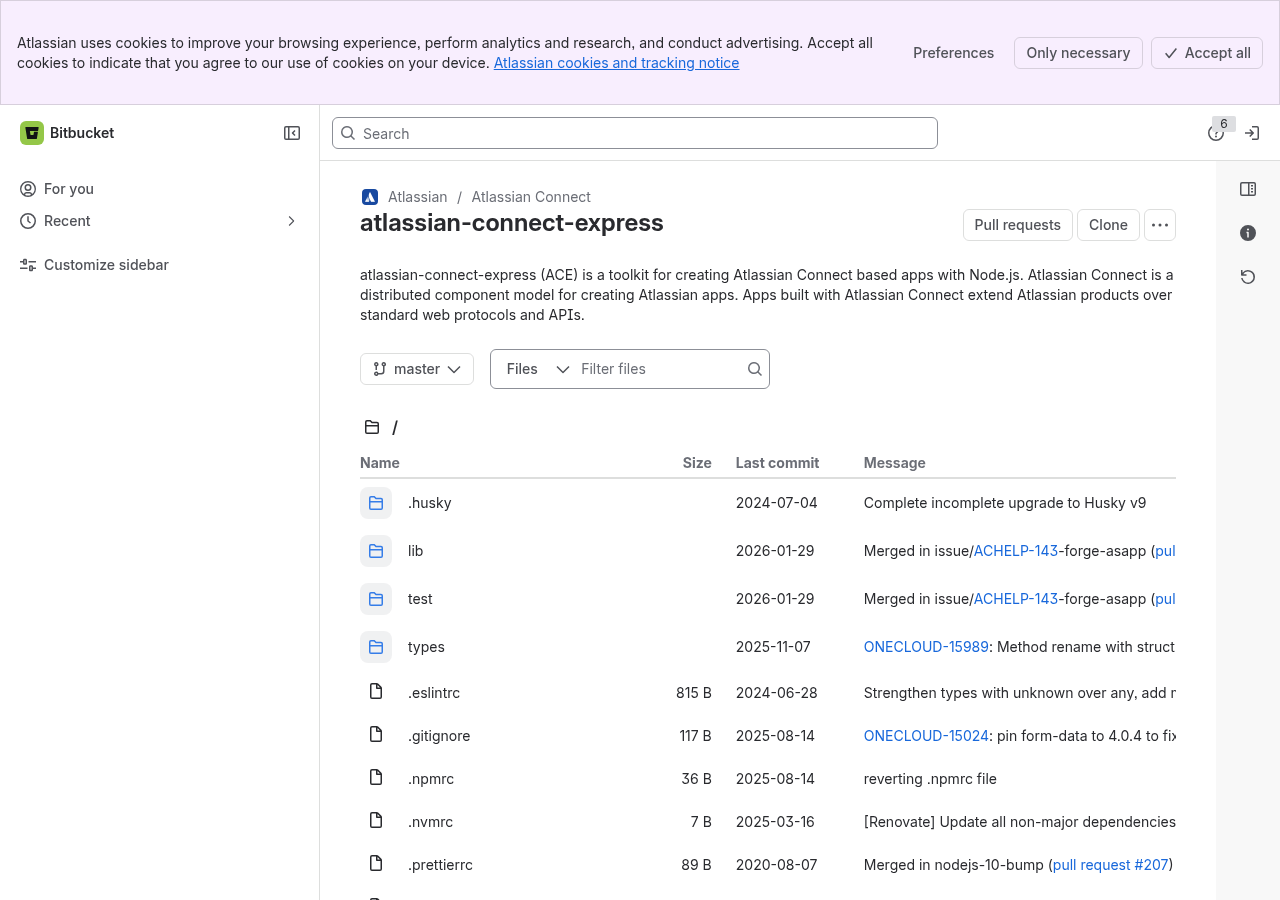Open the .husky folder name

click(430, 503)
